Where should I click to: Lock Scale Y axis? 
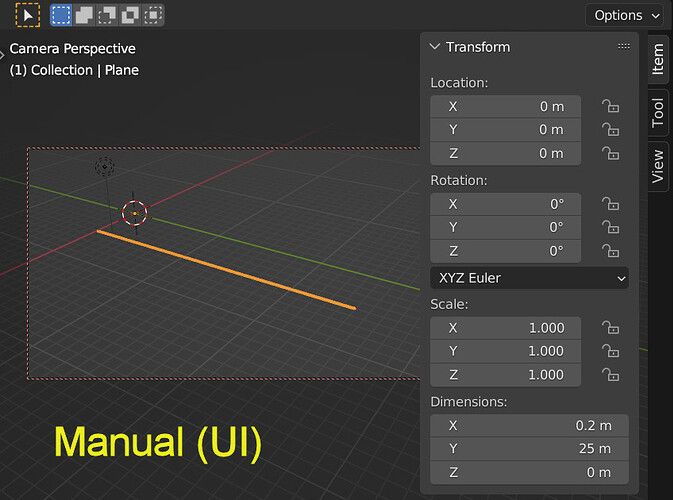tap(610, 351)
